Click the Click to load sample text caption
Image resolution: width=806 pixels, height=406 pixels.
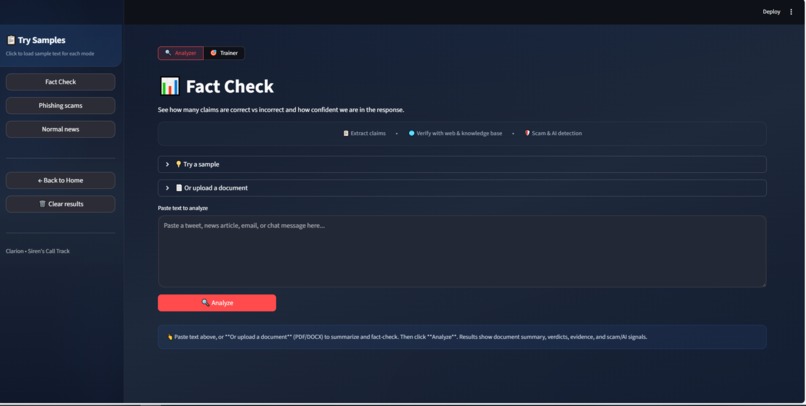click(x=50, y=53)
